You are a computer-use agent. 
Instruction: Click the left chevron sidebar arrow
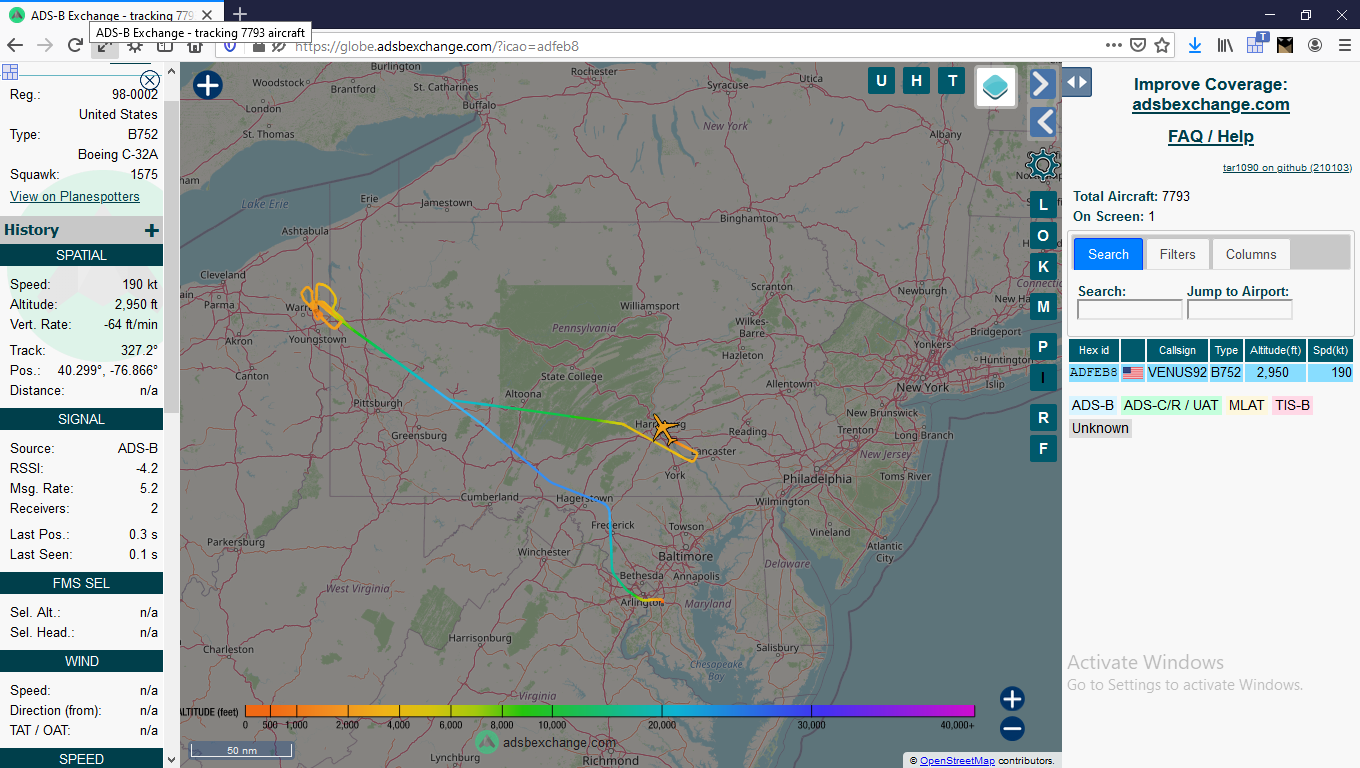(1043, 122)
